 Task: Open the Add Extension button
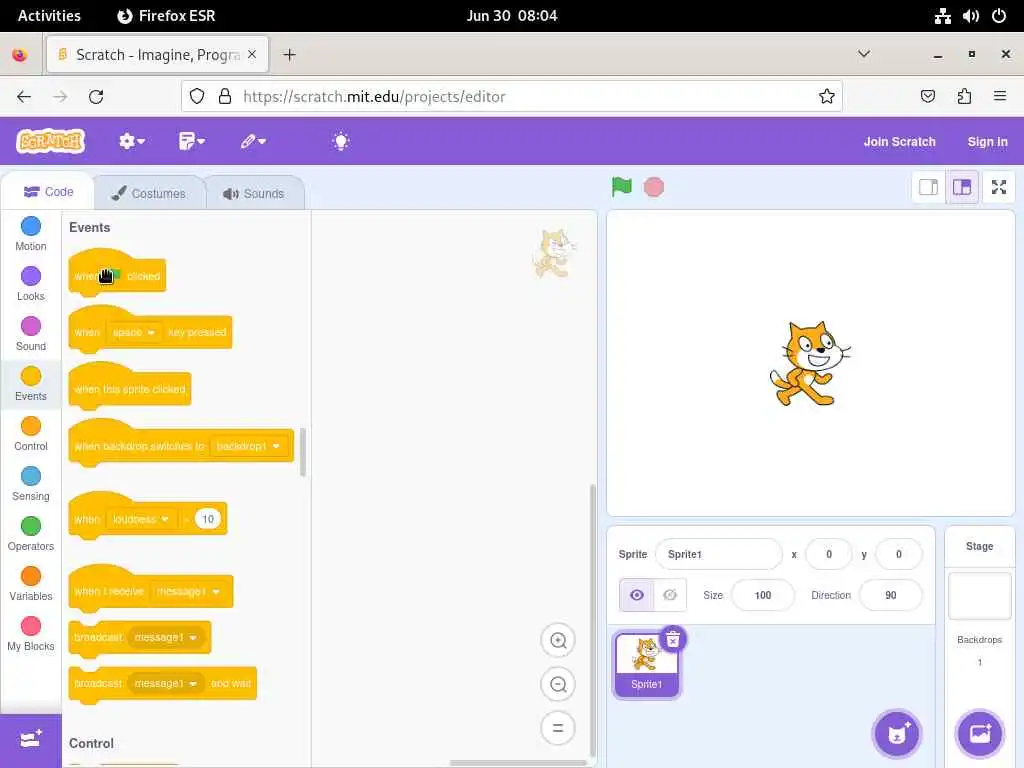31,740
